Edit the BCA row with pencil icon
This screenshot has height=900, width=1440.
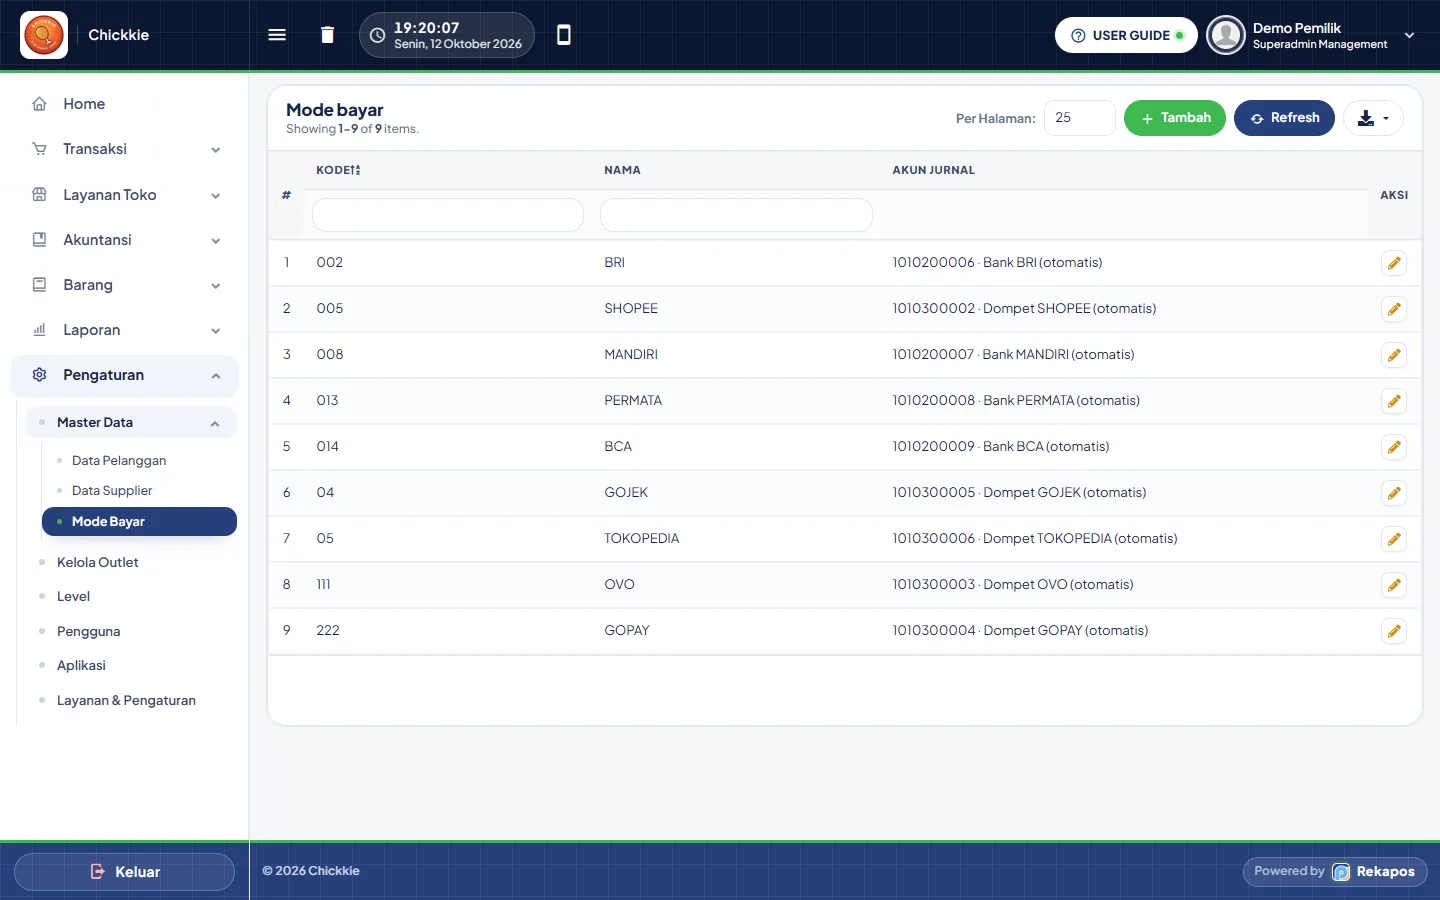click(1394, 447)
